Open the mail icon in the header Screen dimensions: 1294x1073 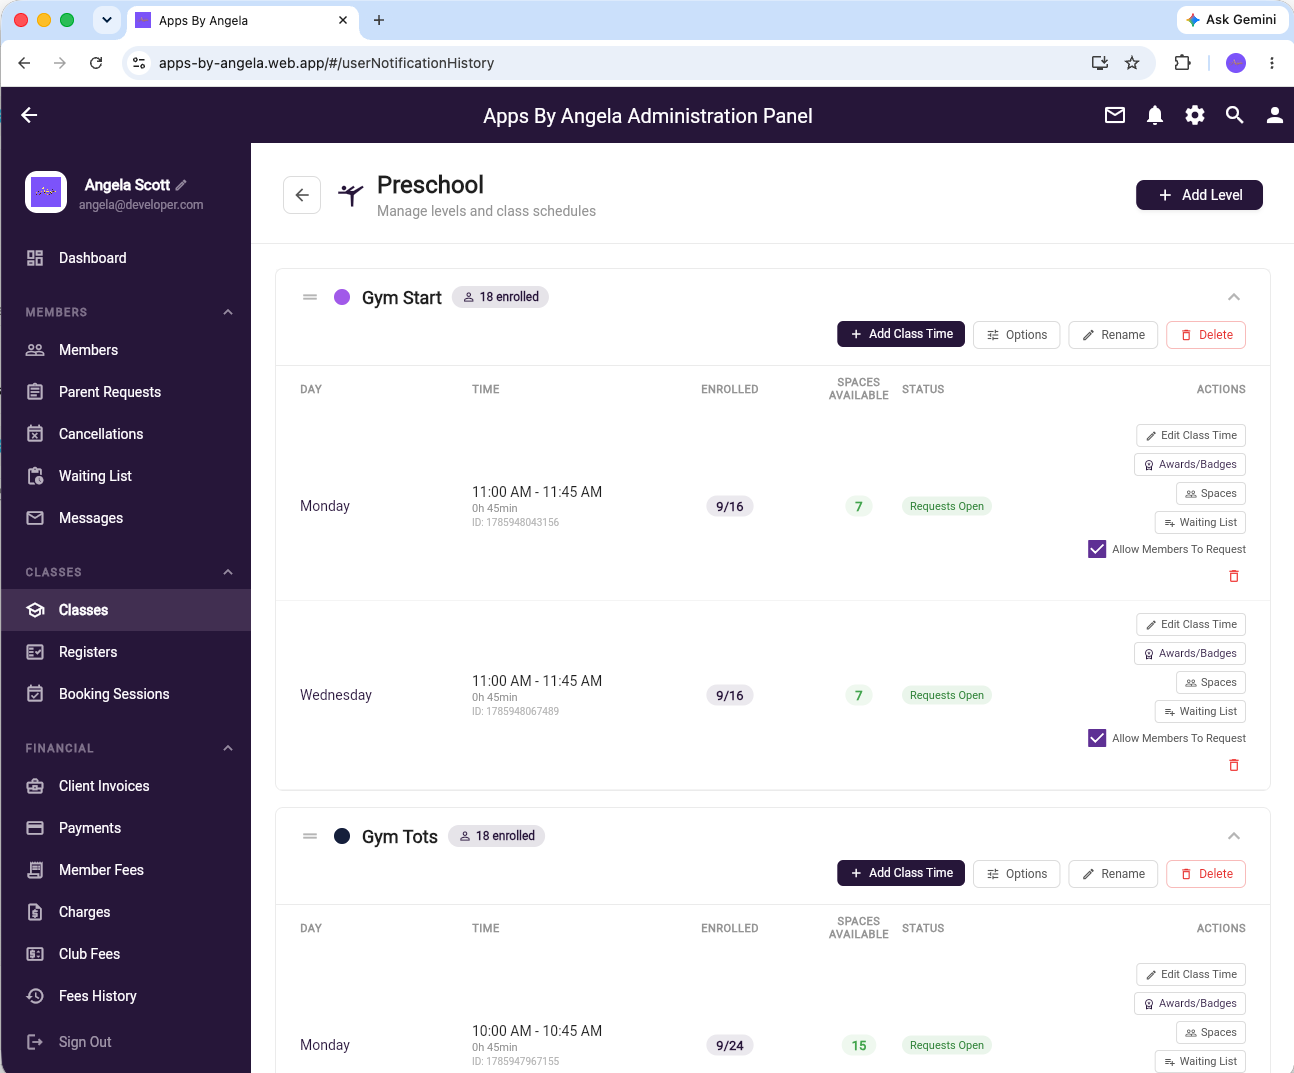click(x=1115, y=115)
